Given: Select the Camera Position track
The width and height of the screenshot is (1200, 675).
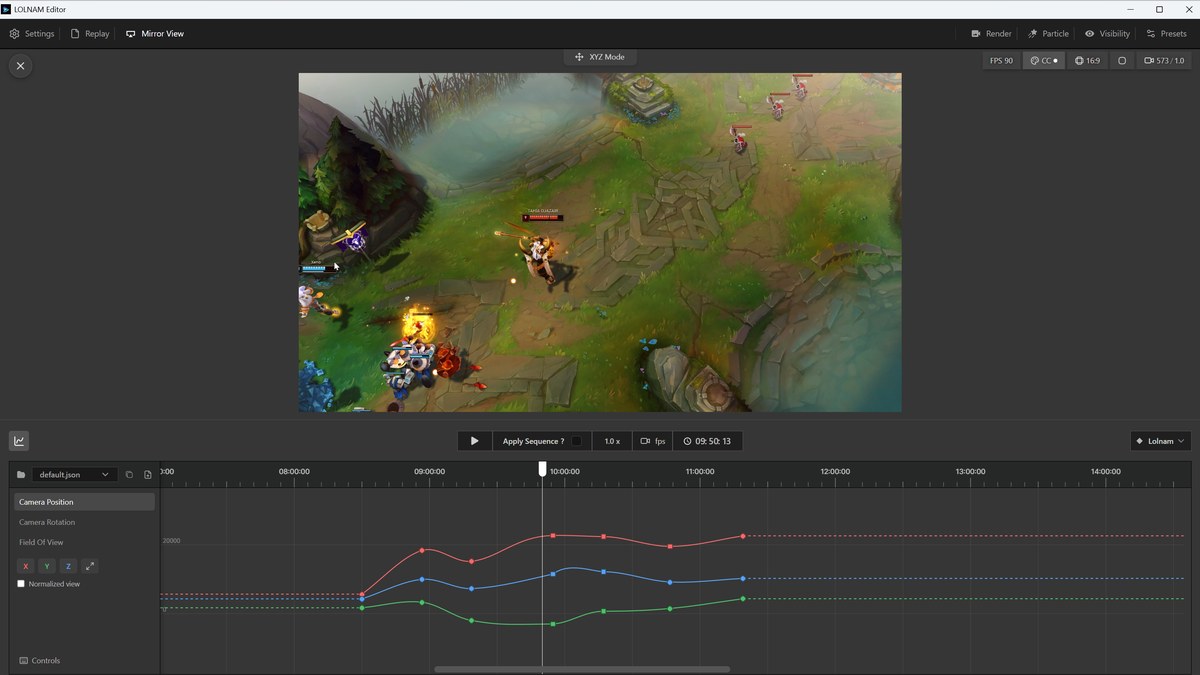Looking at the screenshot, I should click(x=84, y=502).
